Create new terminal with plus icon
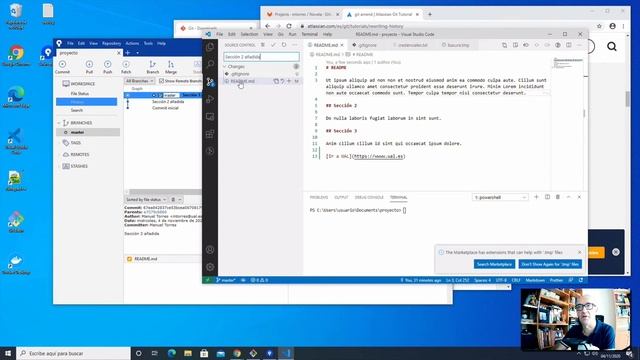This screenshot has height=360, width=640. coord(536,197)
